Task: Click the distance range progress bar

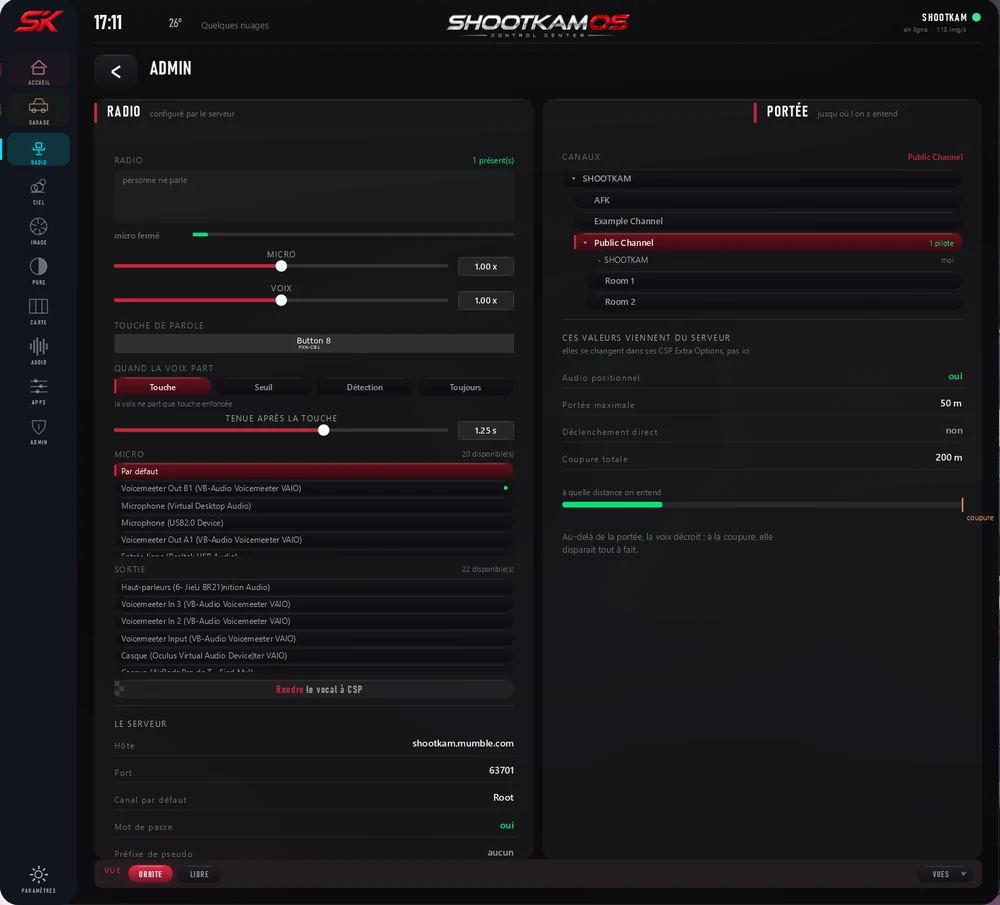Action: coord(762,504)
